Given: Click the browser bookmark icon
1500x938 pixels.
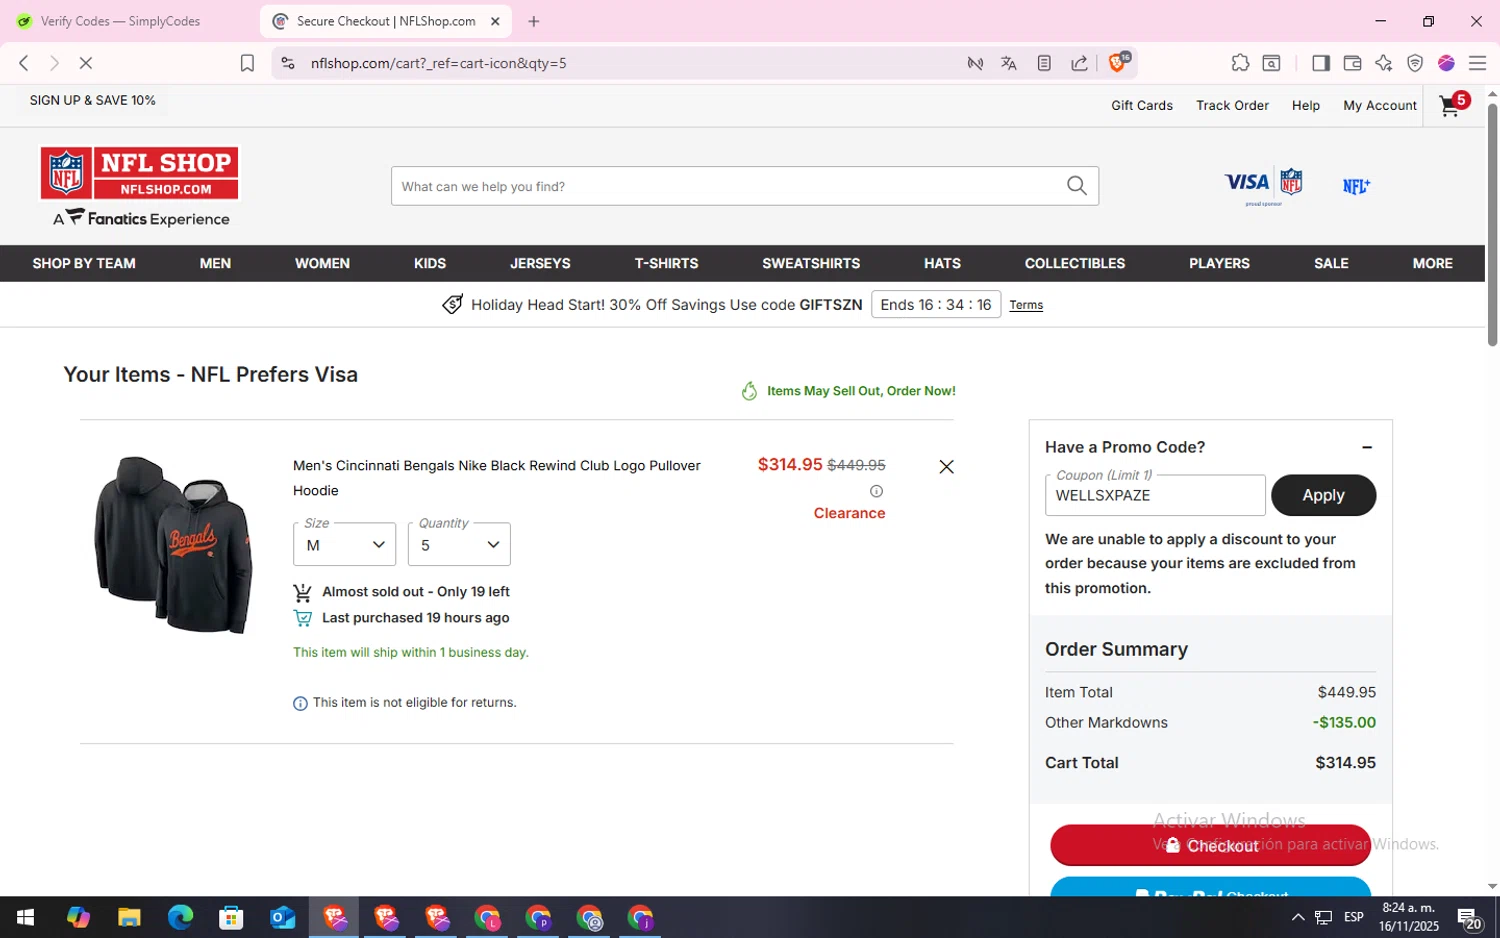Looking at the screenshot, I should click(247, 63).
